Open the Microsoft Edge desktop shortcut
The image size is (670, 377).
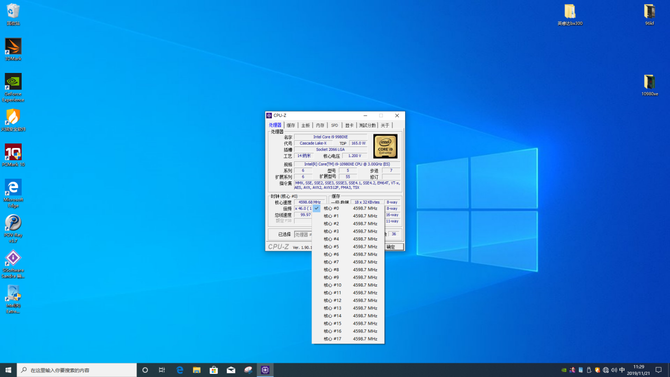13,193
